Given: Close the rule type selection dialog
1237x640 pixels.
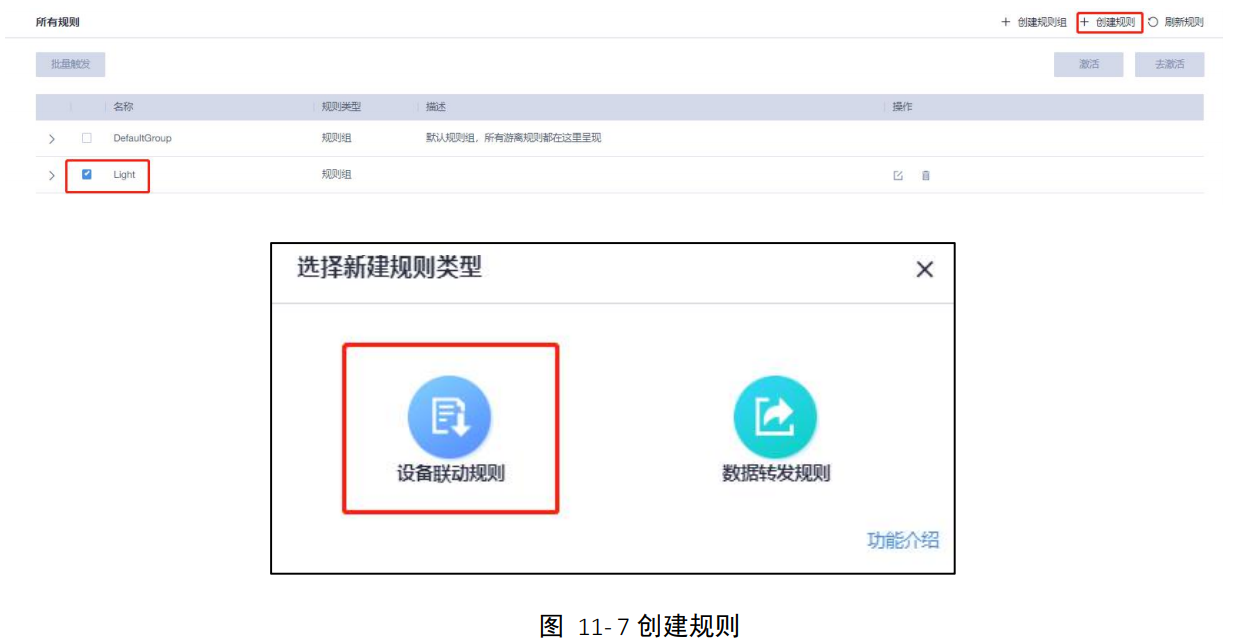Looking at the screenshot, I should click(x=924, y=269).
